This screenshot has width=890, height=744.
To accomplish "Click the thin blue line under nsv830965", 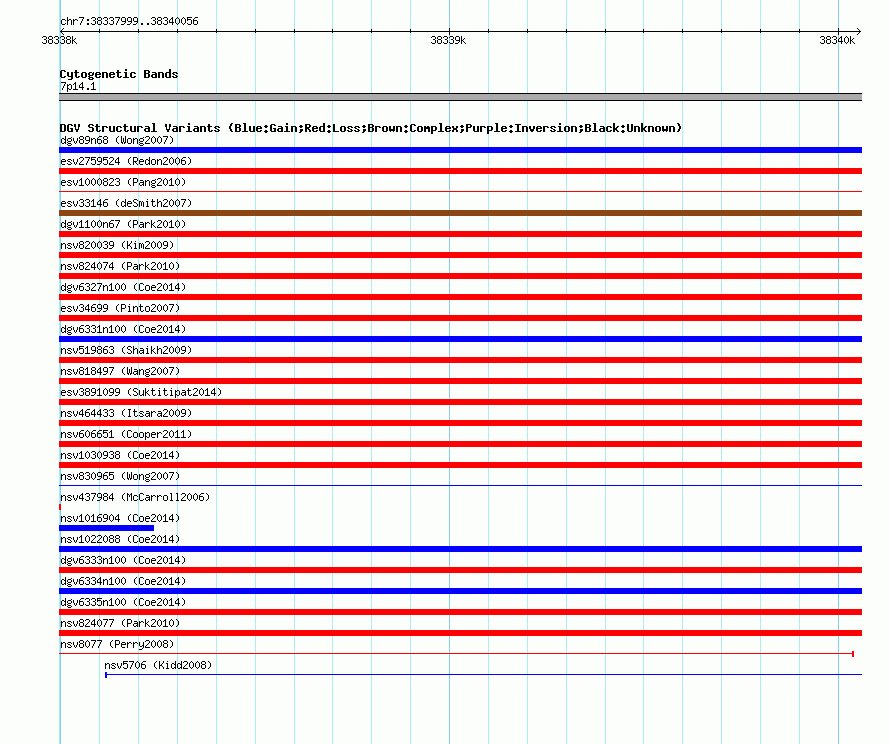I will coord(460,486).
